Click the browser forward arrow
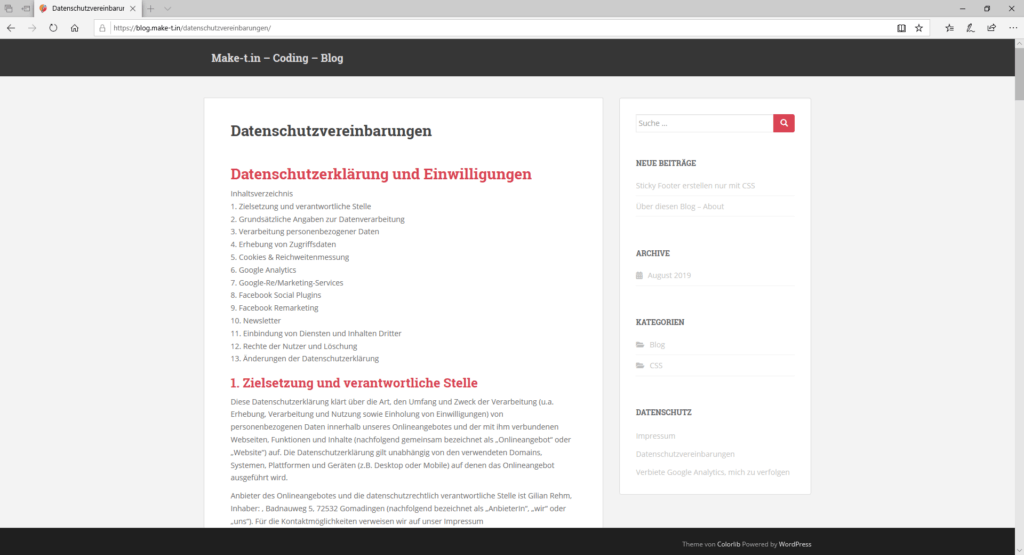 (x=32, y=28)
